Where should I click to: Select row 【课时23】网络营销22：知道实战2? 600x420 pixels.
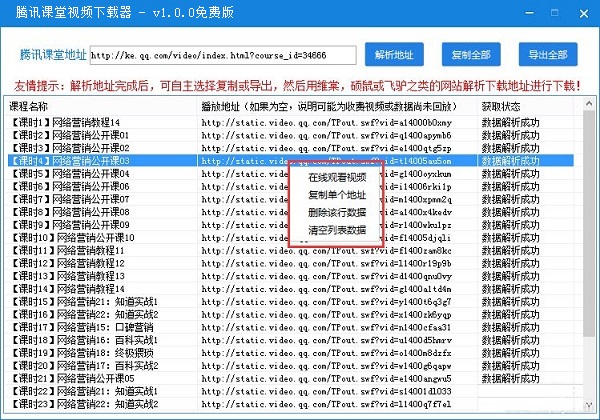pos(290,404)
